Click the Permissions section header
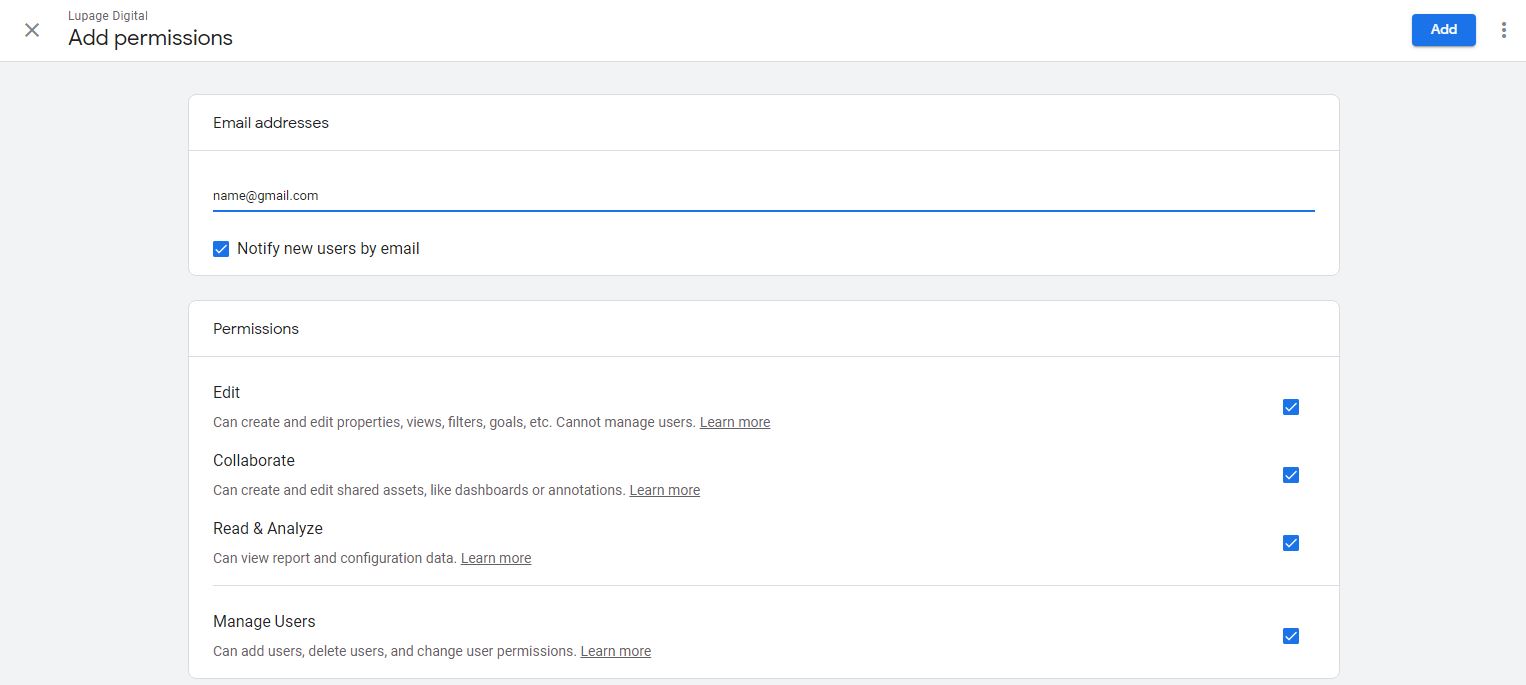 coord(255,328)
